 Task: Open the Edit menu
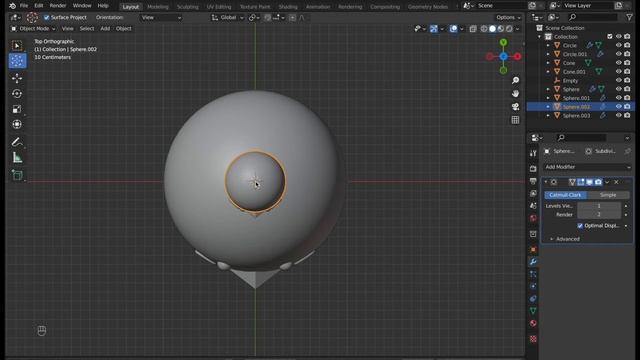coord(38,6)
